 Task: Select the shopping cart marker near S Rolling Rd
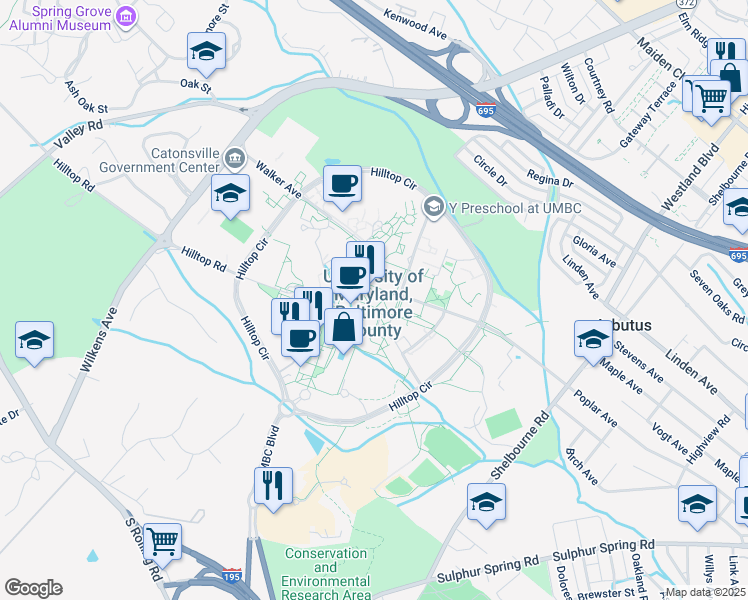(x=162, y=545)
